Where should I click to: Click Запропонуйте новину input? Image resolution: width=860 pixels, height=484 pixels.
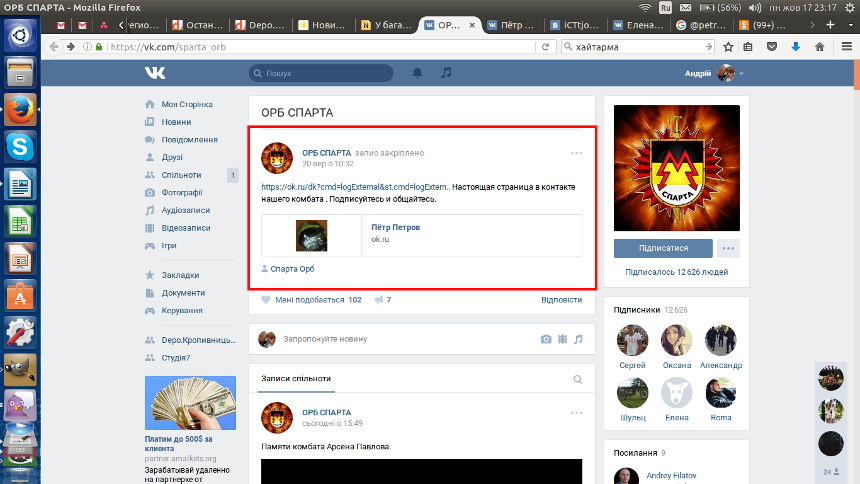(x=325, y=339)
